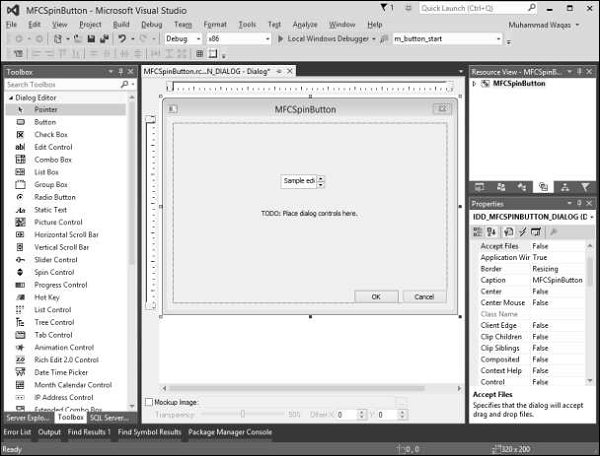
Task: Open the Toolbox search options dropdown
Action: click(133, 84)
